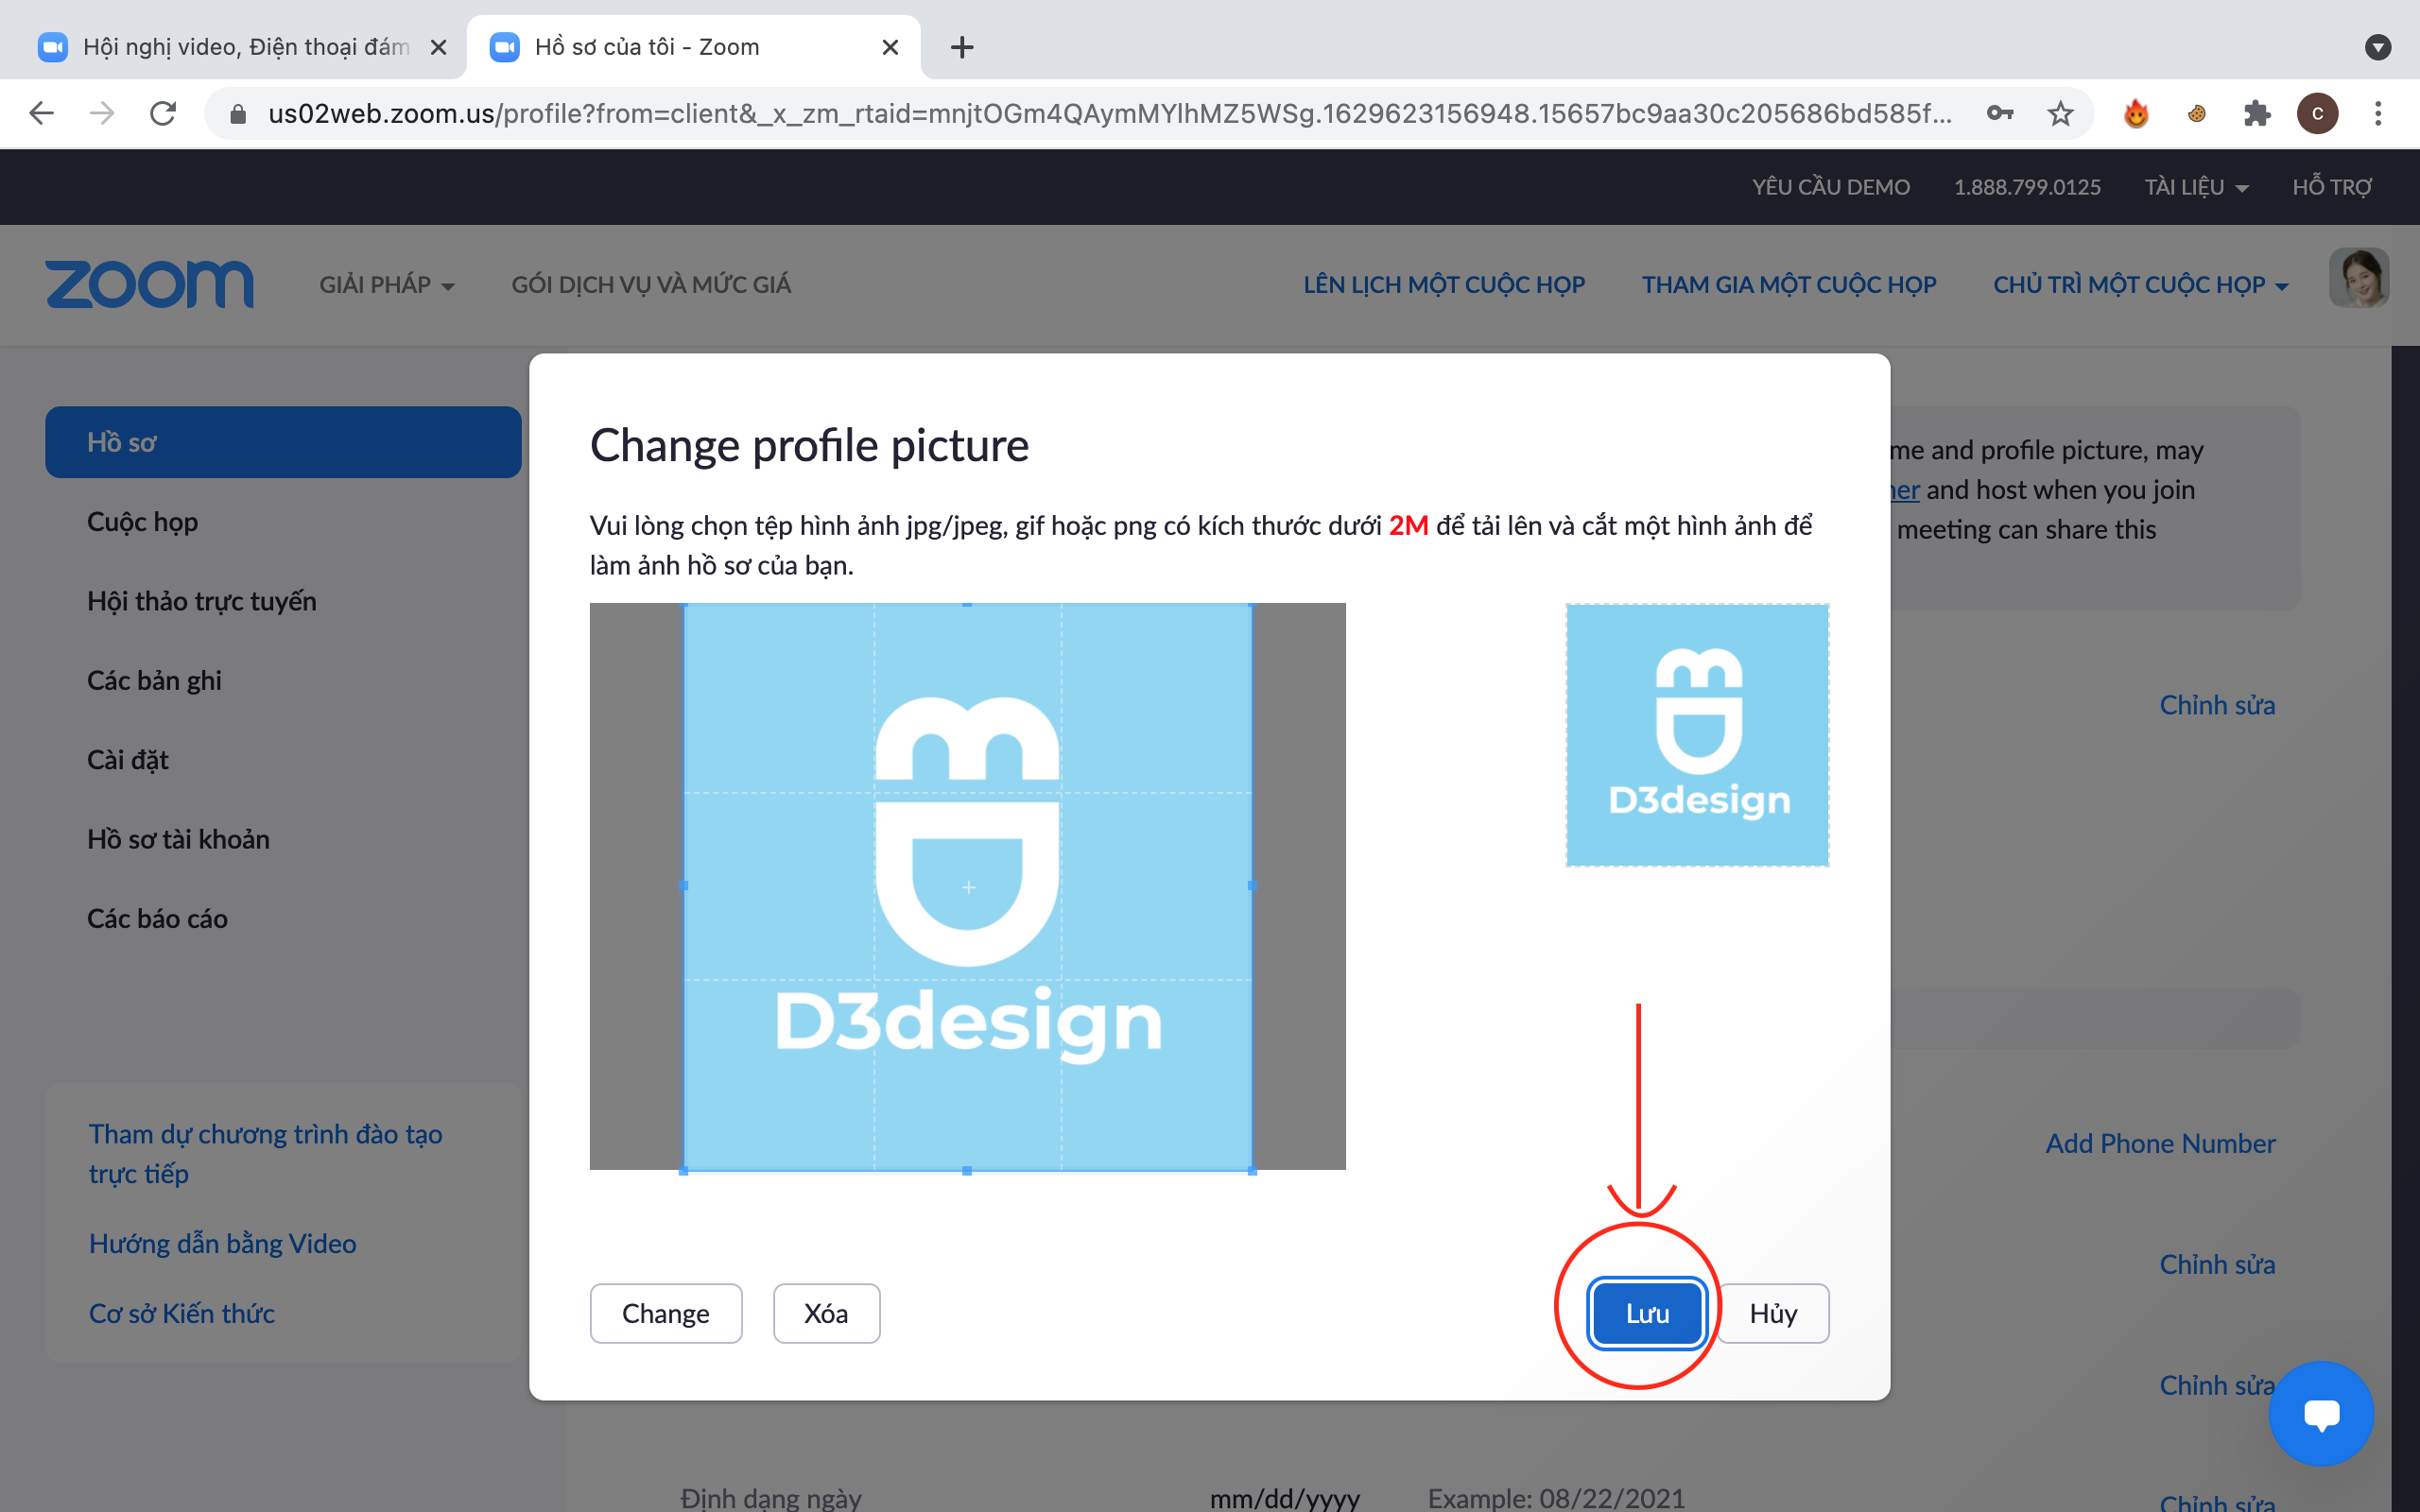Open a new browser tab
Screen dimensions: 2420x1512
[962, 47]
